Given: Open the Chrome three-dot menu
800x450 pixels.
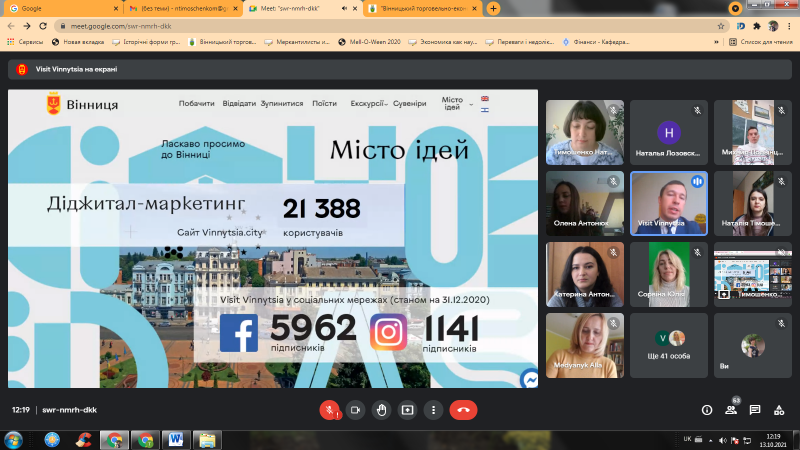Looking at the screenshot, I should click(x=789, y=26).
